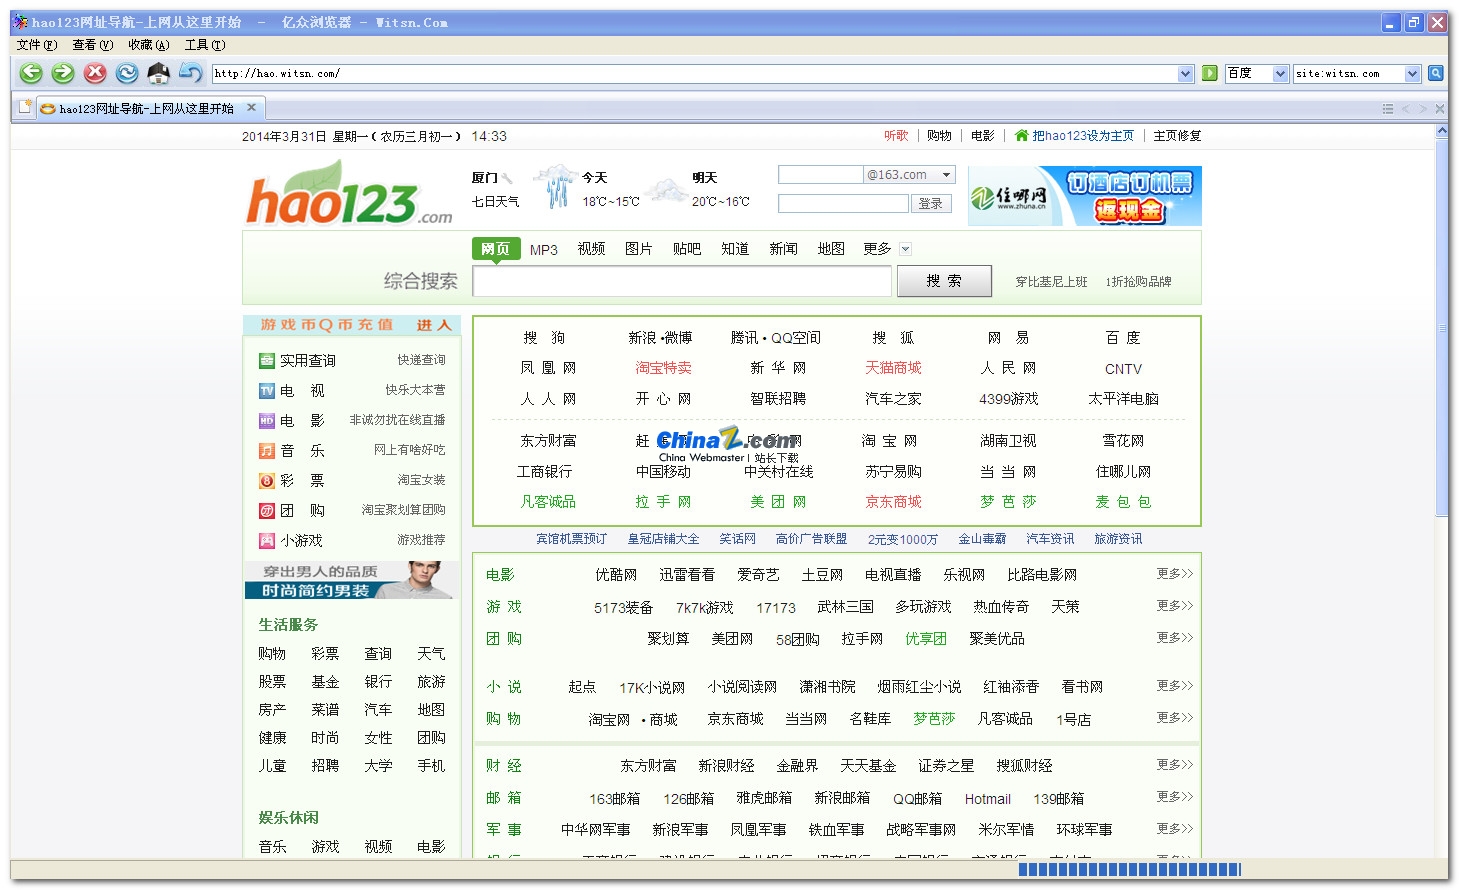Switch to the 视频 search tab

(x=591, y=249)
